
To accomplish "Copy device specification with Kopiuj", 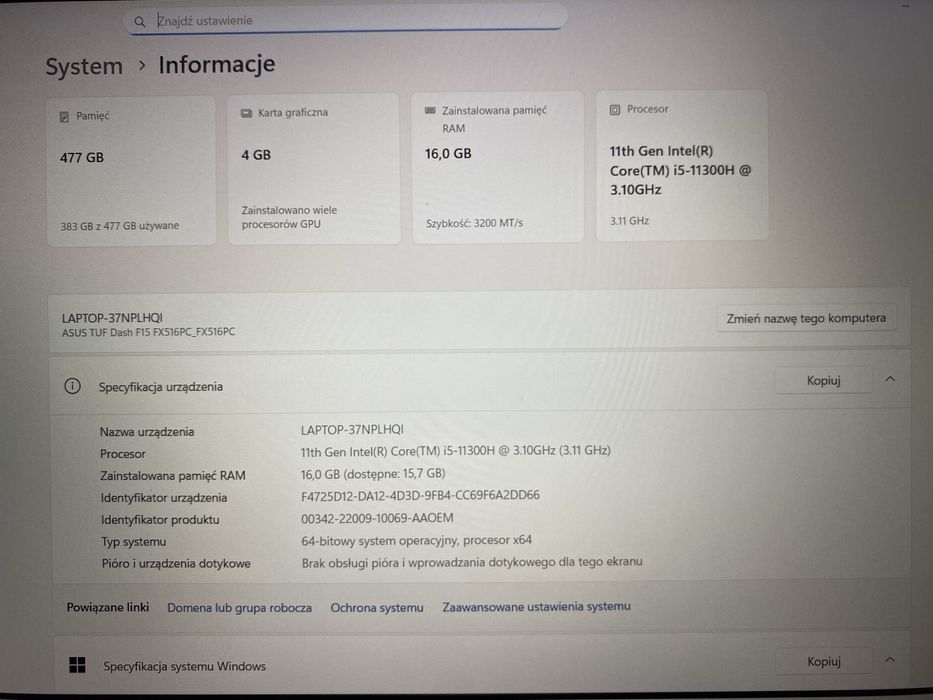I will pyautogui.click(x=824, y=380).
